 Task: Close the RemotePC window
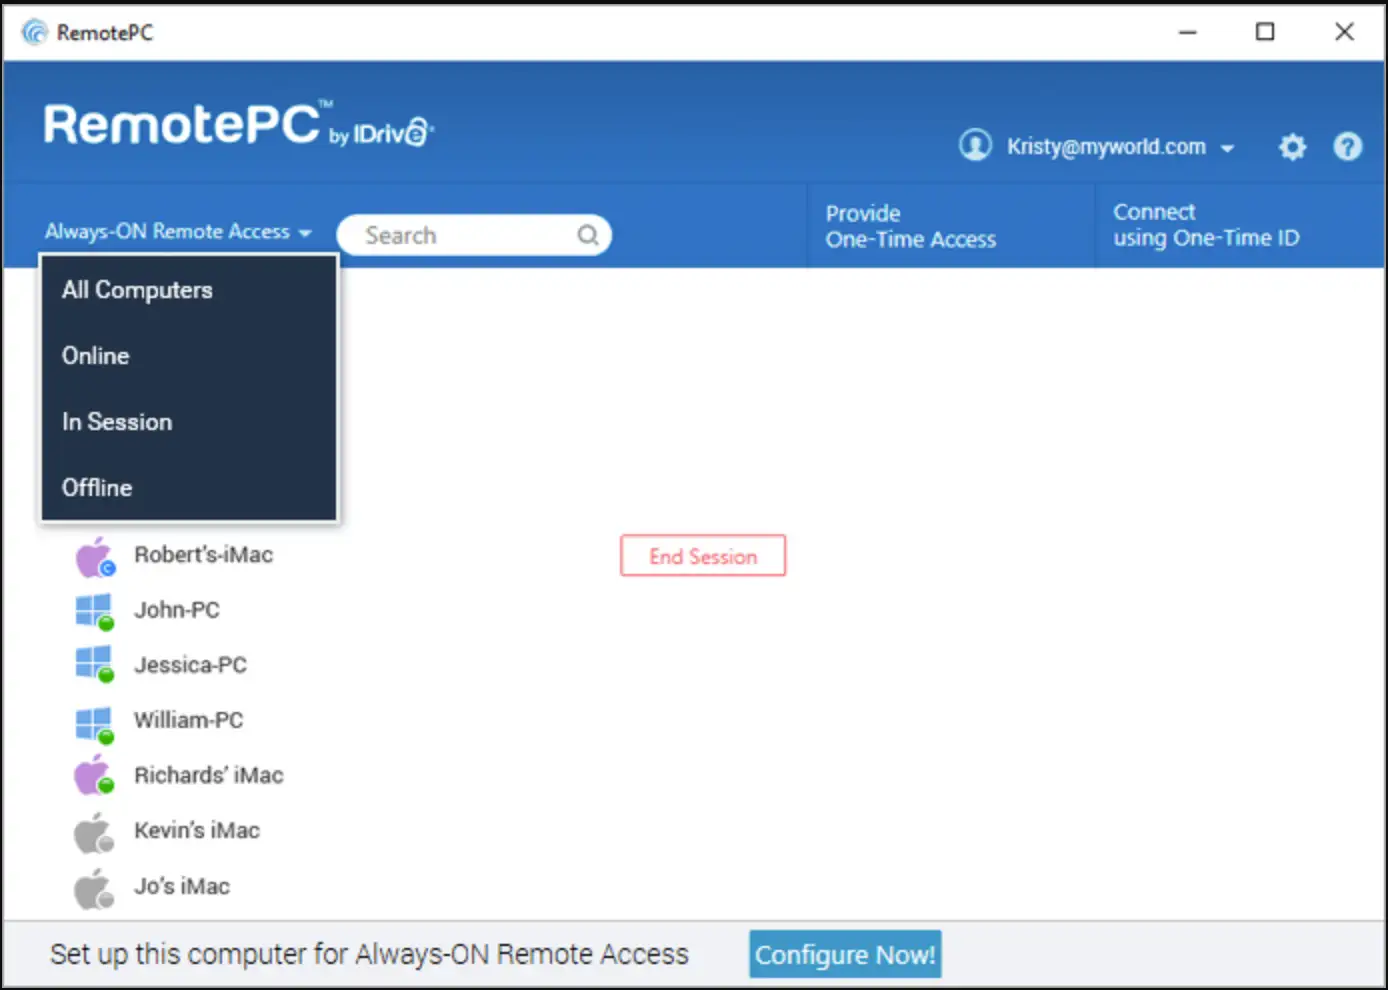(1344, 32)
